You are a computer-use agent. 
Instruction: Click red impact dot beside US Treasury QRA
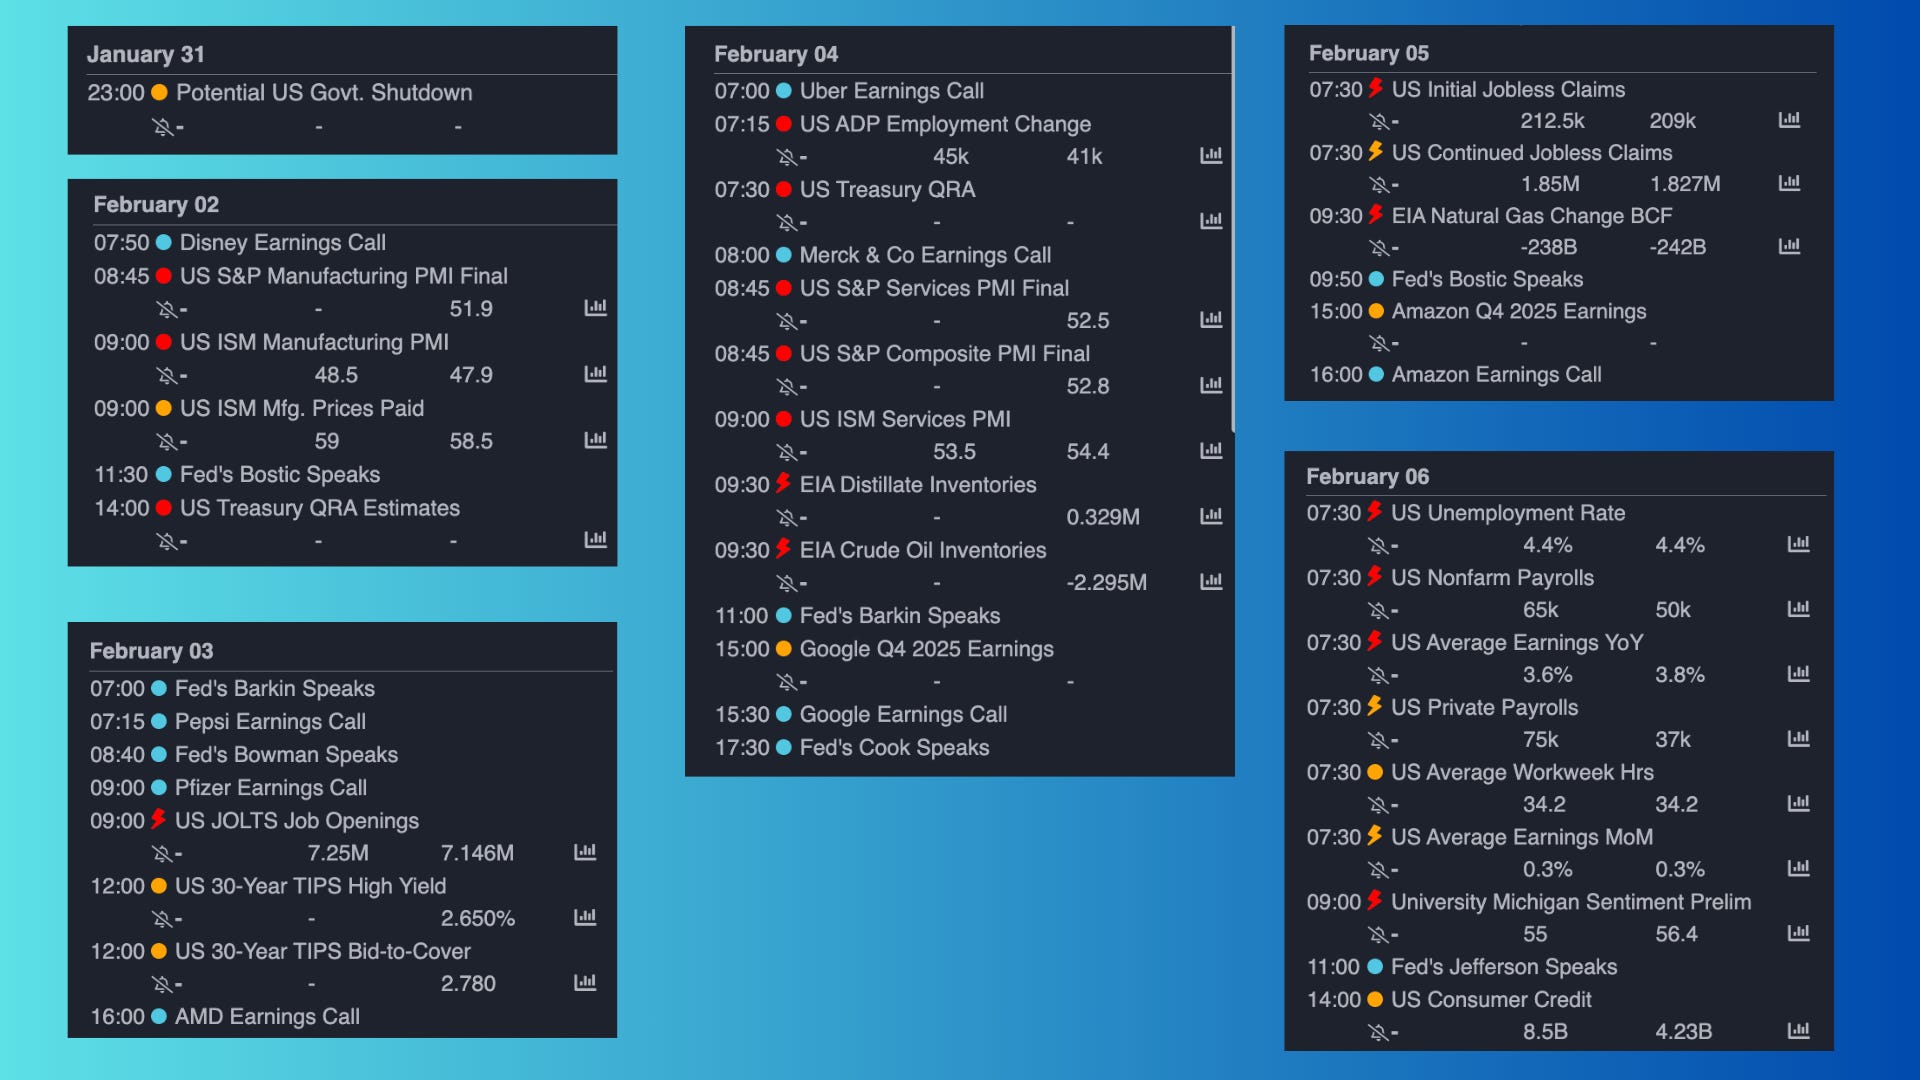784,190
